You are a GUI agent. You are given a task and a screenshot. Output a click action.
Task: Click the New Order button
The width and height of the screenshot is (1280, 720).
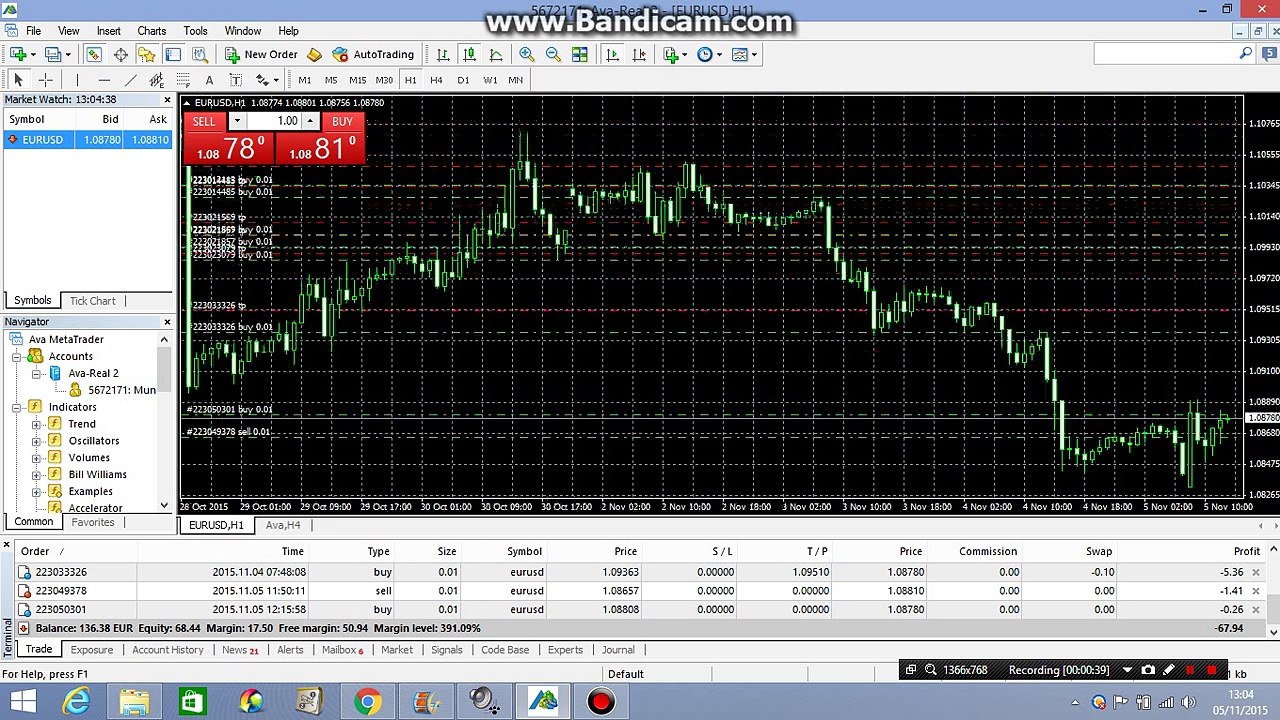tap(261, 55)
